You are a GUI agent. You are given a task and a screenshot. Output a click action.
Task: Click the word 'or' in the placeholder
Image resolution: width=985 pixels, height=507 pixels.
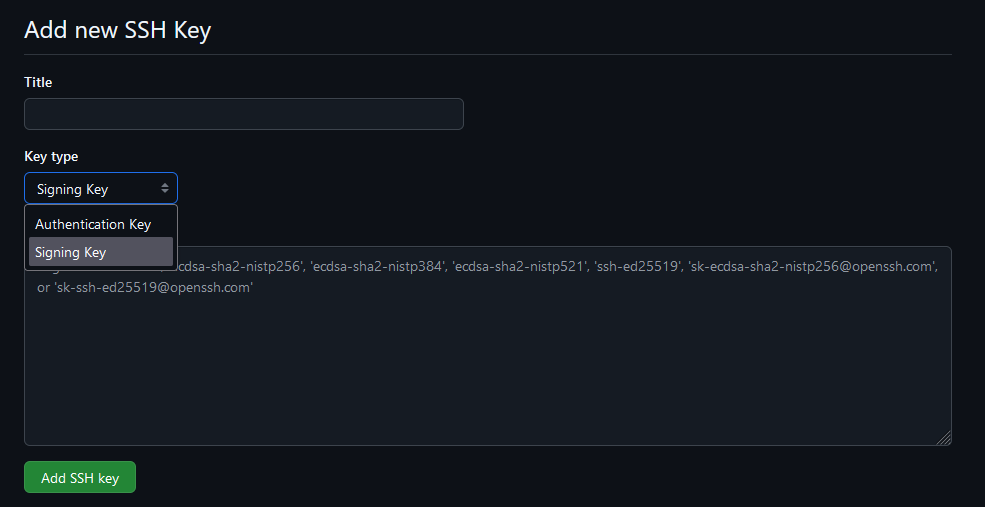[x=43, y=288]
